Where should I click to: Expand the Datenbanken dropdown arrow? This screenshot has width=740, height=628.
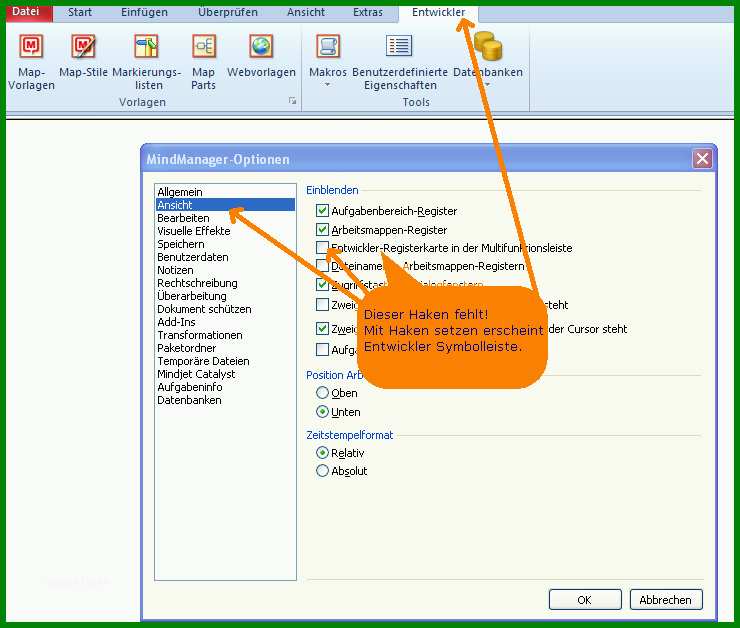[488, 85]
